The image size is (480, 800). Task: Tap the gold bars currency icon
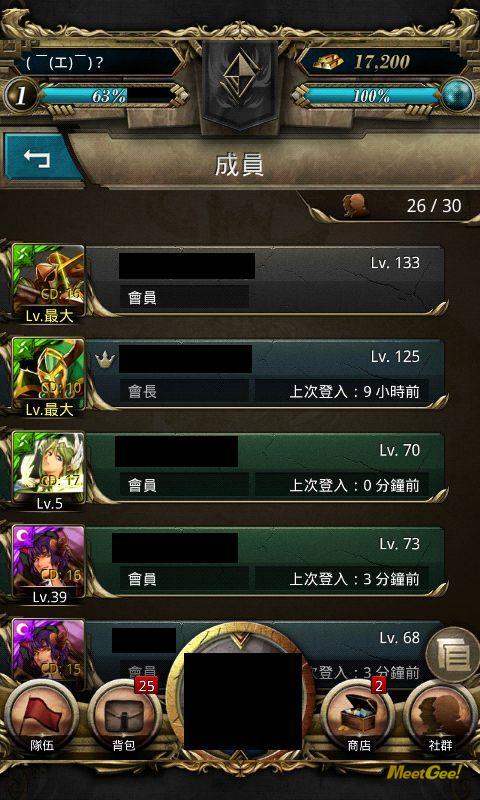click(329, 62)
